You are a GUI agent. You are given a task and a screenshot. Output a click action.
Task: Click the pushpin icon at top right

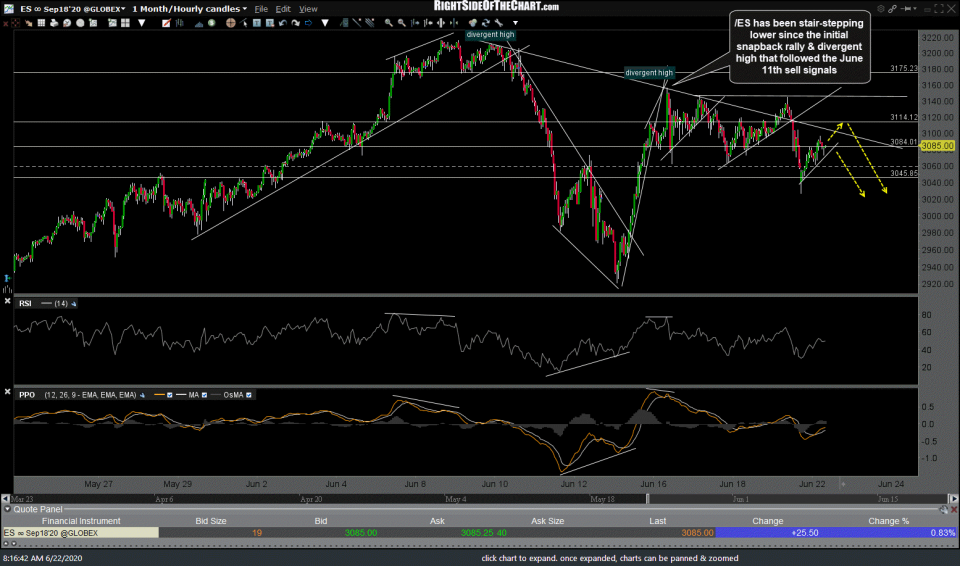[906, 9]
